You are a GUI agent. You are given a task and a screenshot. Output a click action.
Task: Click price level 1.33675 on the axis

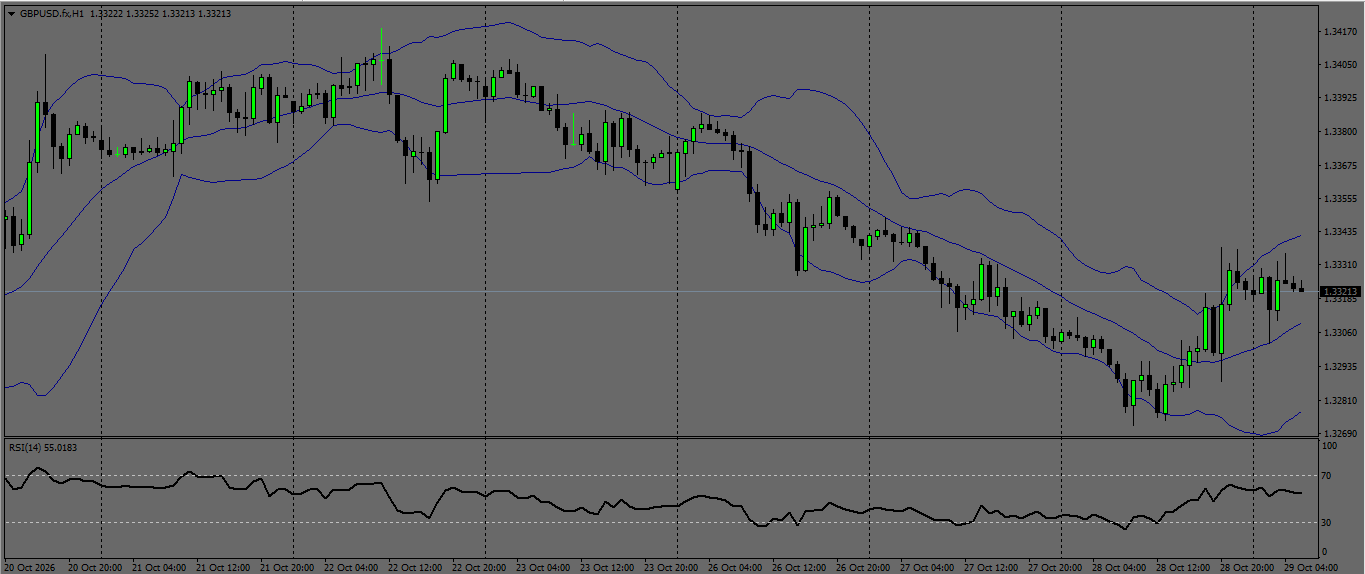(1339, 165)
